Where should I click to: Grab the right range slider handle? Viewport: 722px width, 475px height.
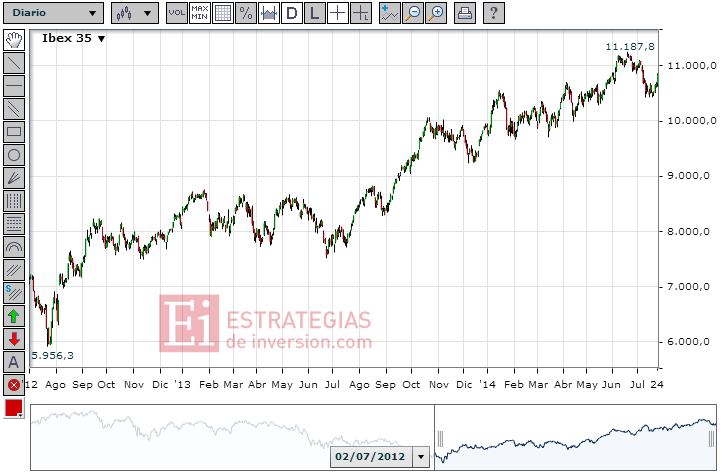712,439
